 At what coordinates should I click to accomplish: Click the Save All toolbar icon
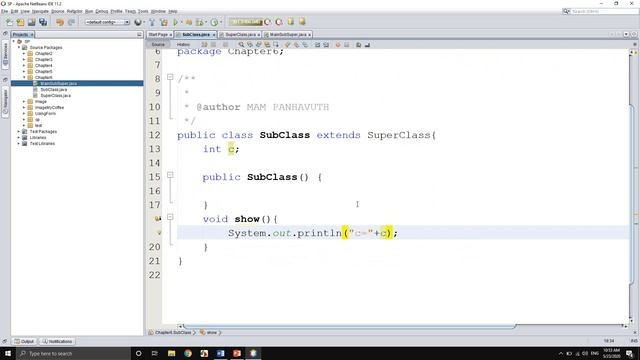43,22
